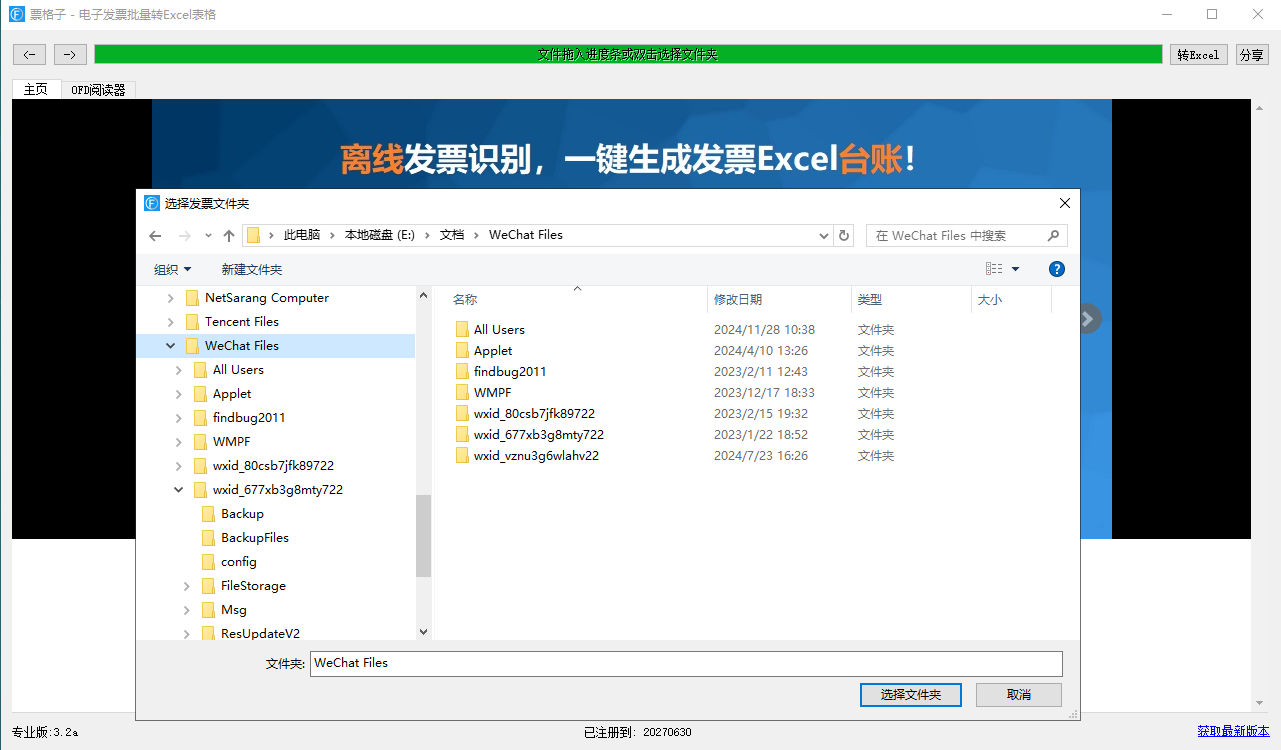Select wxid_vznu3g6wlahv22 folder in file list
Viewport: 1281px width, 750px height.
[537, 456]
